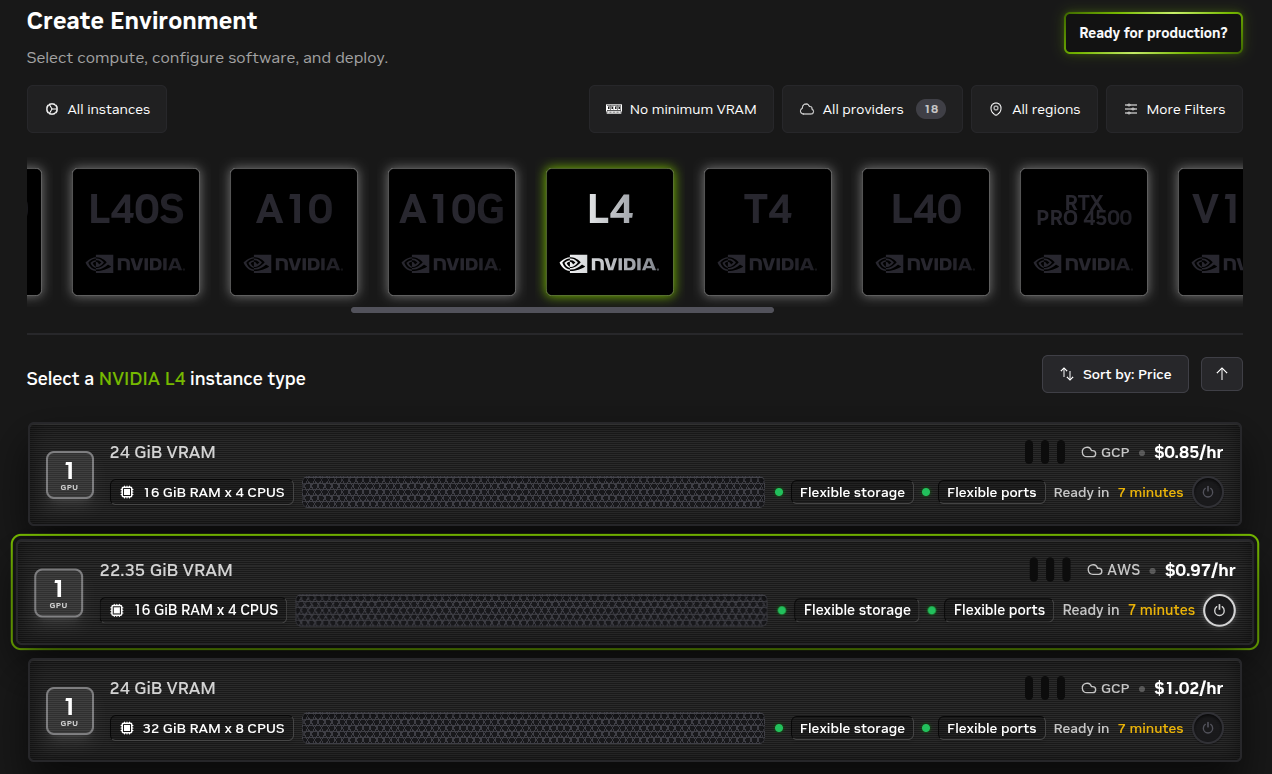Click Flexible storage on the AWS row
This screenshot has height=774, width=1272.
[x=857, y=610]
